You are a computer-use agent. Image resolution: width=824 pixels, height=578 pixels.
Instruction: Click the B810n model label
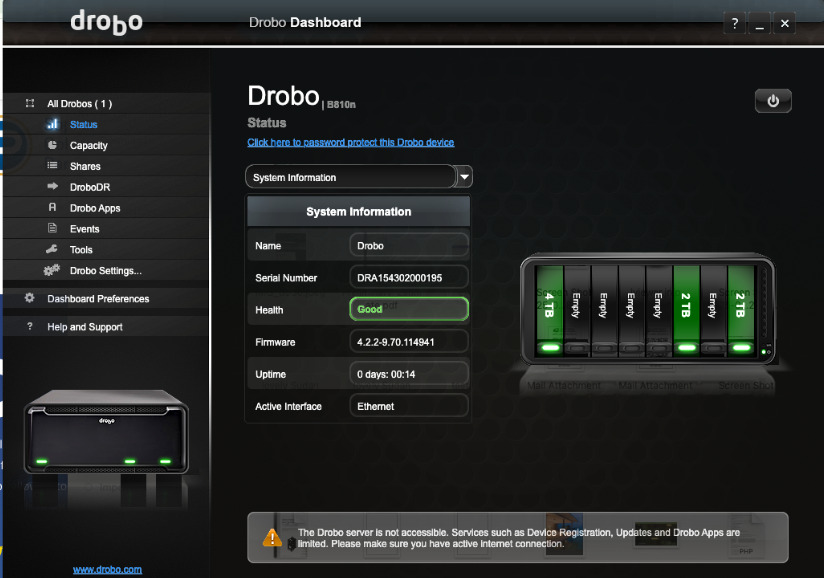point(341,105)
